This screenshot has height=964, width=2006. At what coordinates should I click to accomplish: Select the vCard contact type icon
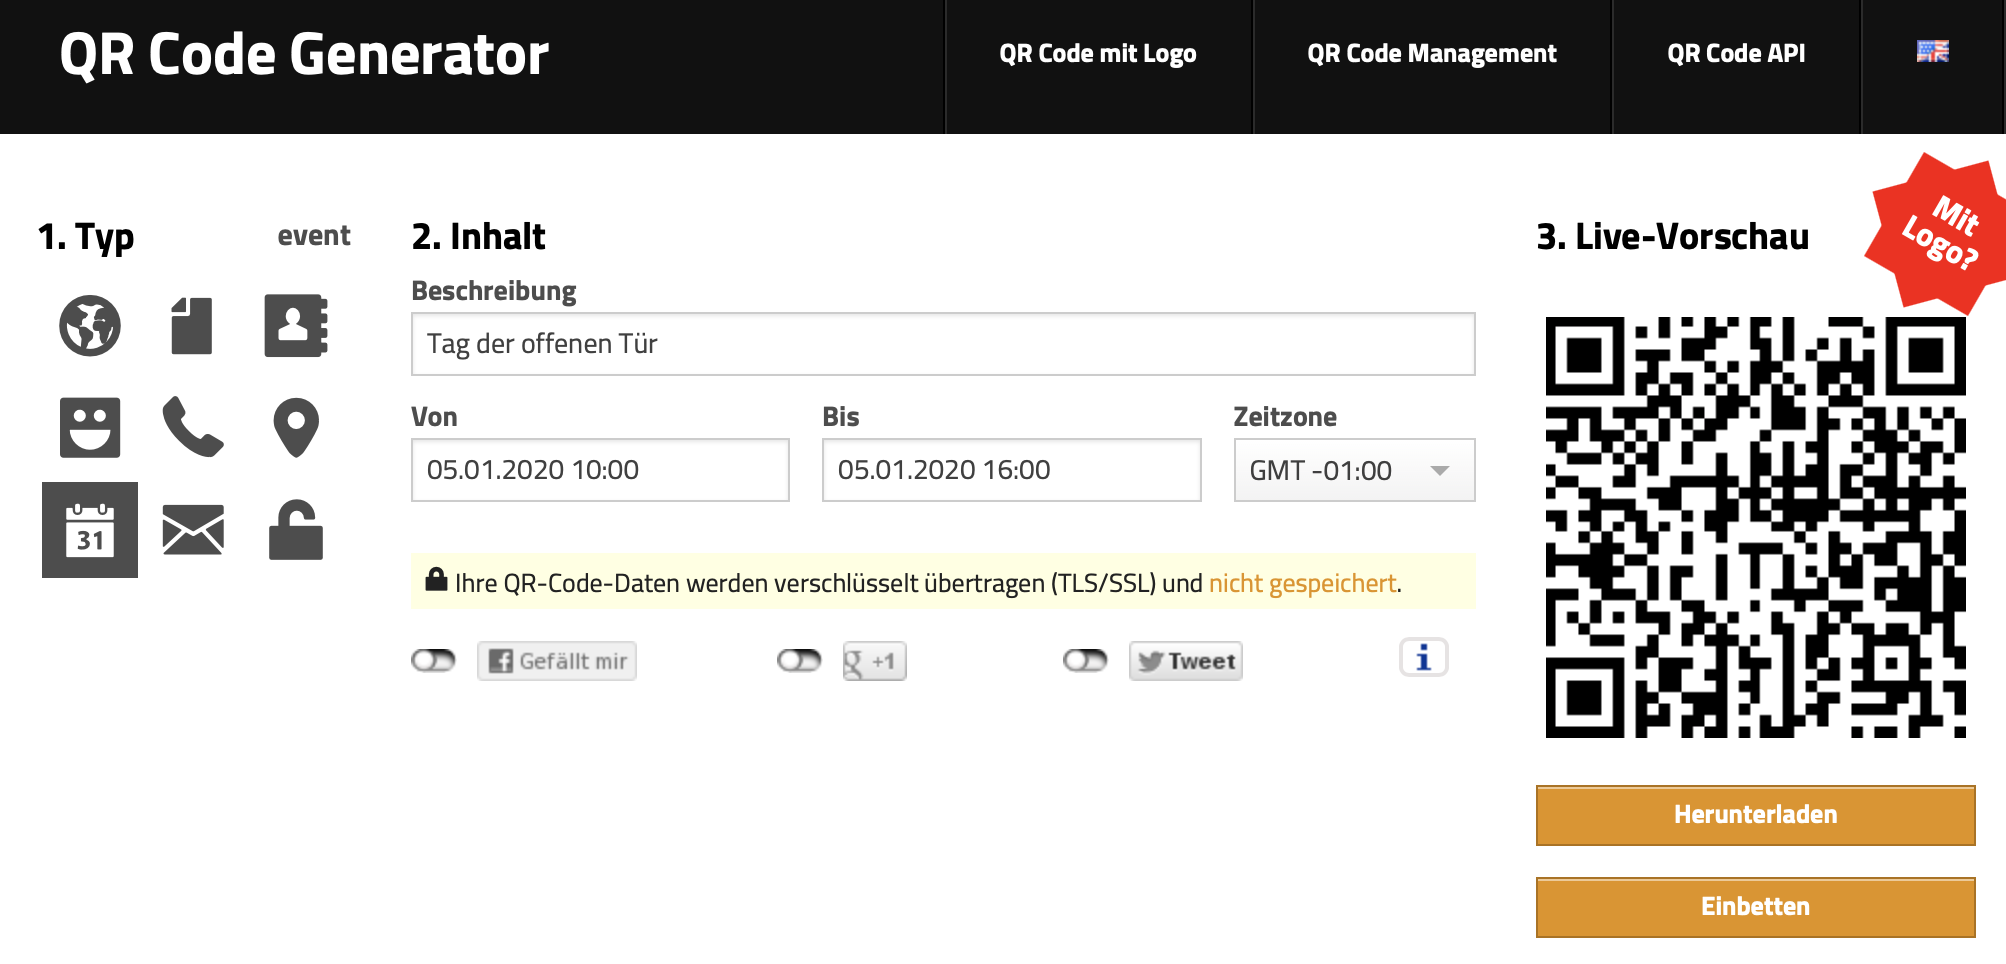tap(294, 325)
